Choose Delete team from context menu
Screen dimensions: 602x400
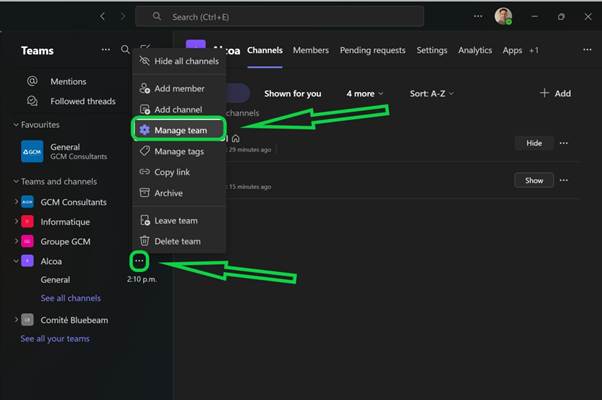[x=179, y=241]
